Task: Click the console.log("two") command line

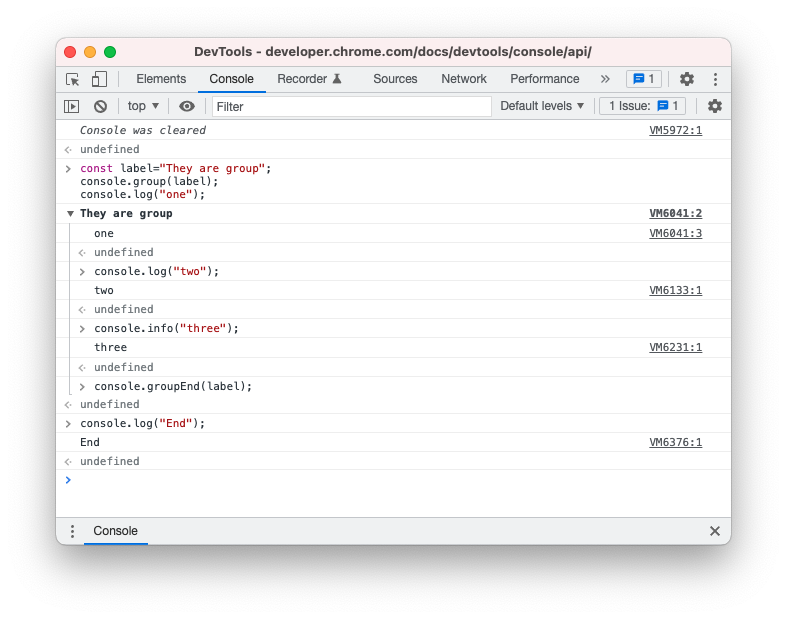Action: 157,272
